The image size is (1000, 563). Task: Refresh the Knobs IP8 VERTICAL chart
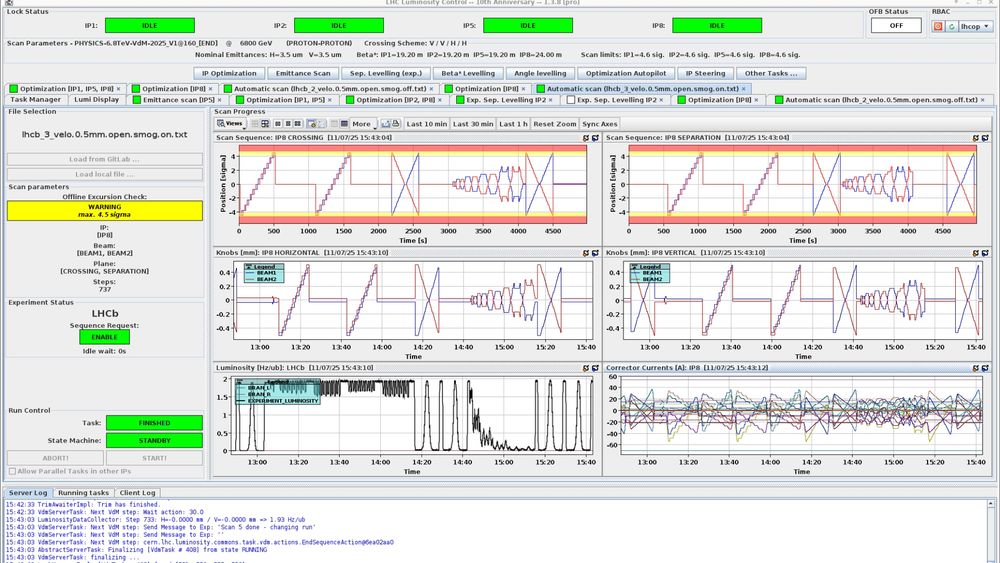(975, 253)
